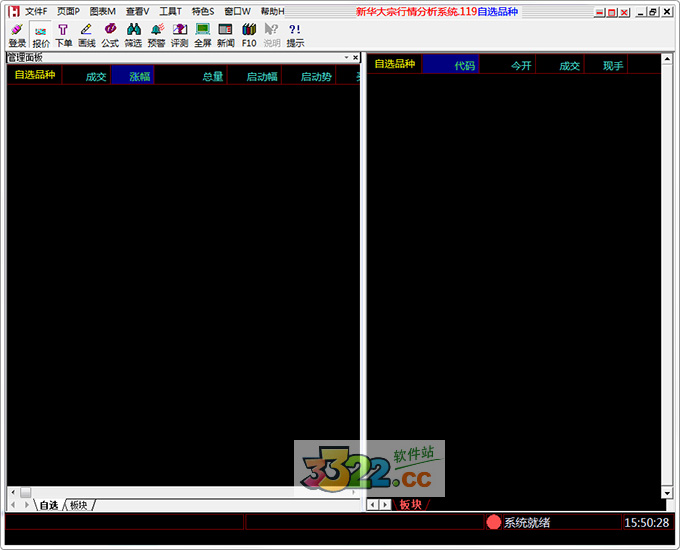680x550 pixels.
Task: Click the right panel tab scroll right arrow
Action: (x=385, y=504)
